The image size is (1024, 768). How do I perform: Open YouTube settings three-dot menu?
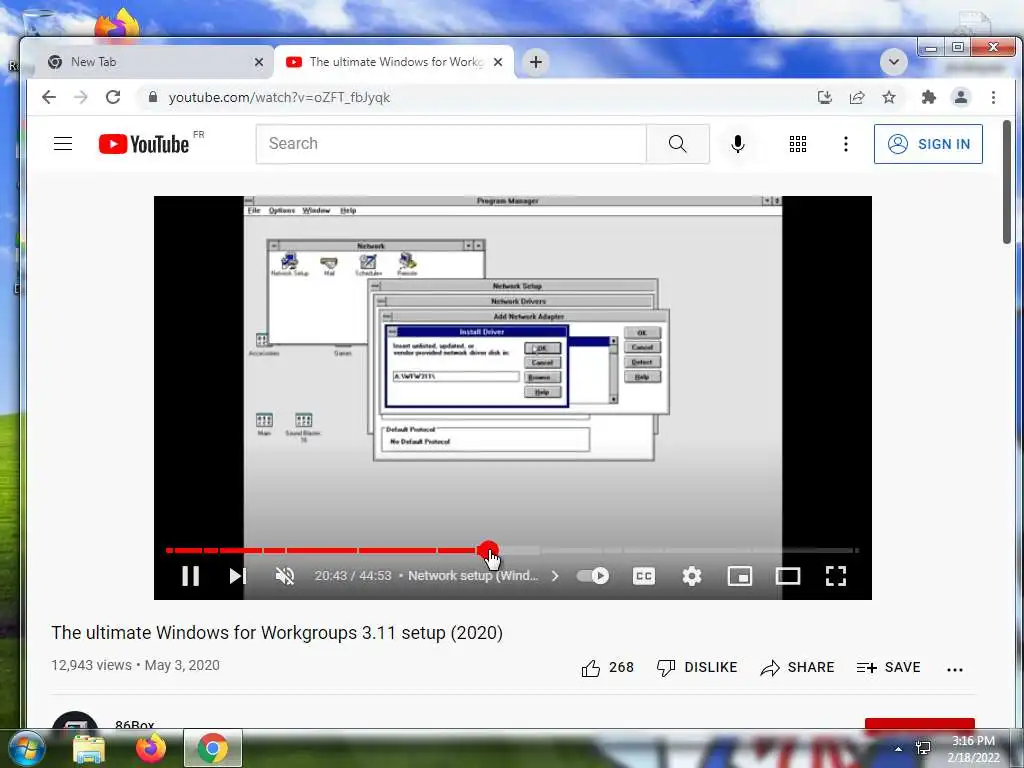pos(846,144)
